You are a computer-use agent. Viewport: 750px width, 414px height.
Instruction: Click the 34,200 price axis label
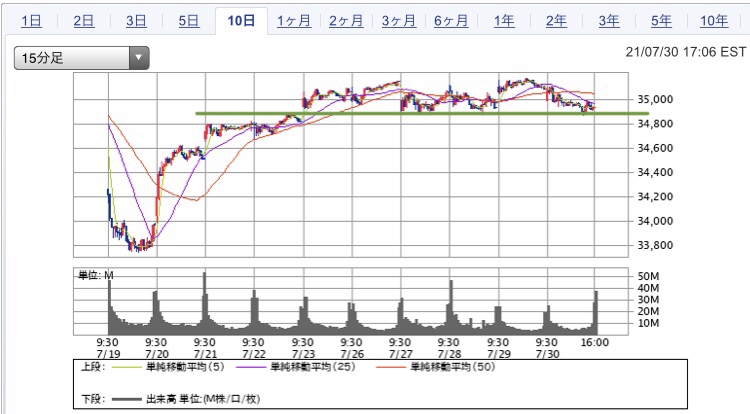pyautogui.click(x=655, y=196)
